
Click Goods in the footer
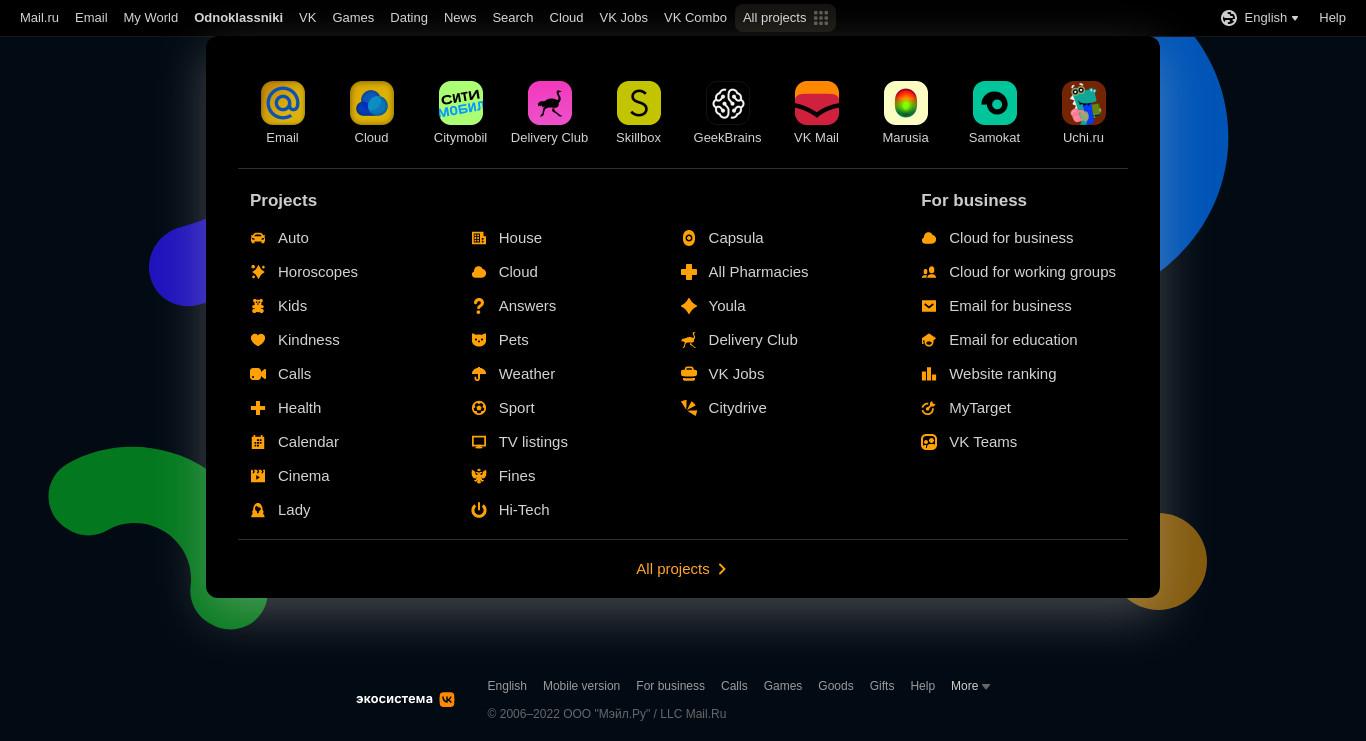[x=836, y=686]
